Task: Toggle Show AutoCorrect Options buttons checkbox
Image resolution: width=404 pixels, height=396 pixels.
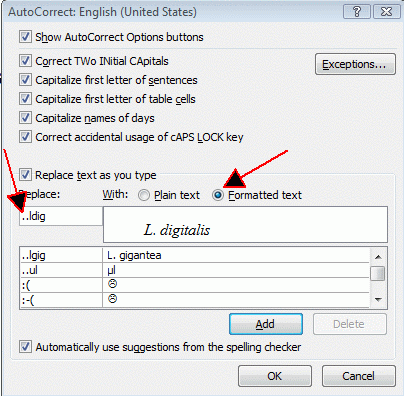Action: point(25,37)
